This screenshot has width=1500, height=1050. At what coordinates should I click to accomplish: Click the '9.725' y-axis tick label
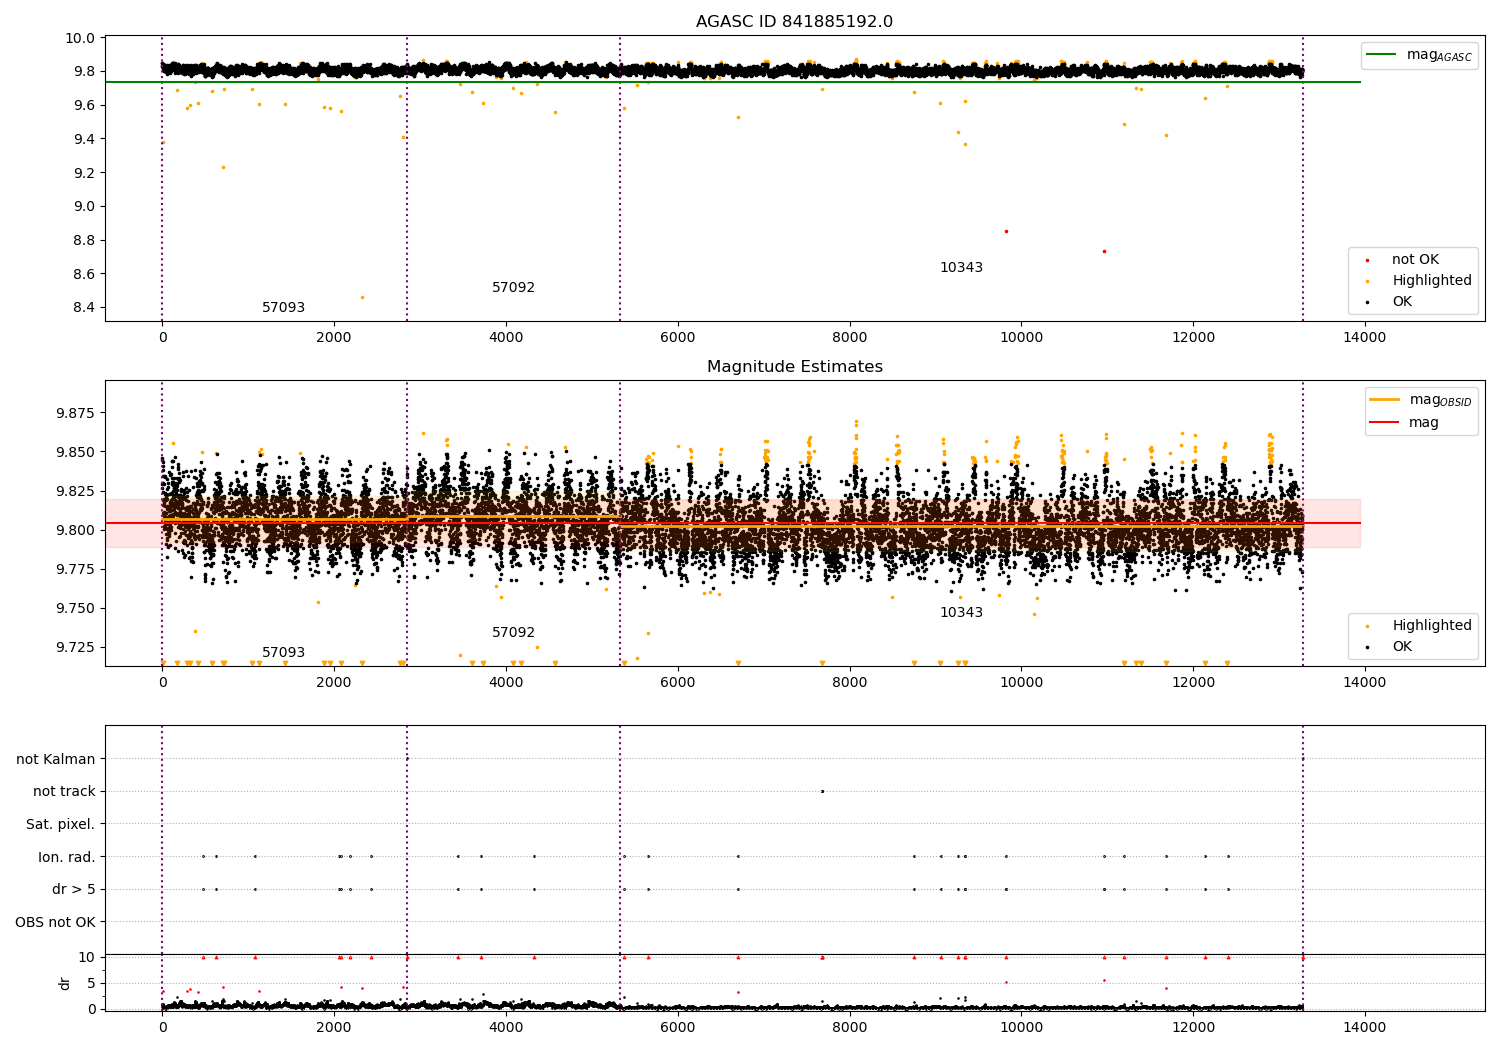point(77,648)
